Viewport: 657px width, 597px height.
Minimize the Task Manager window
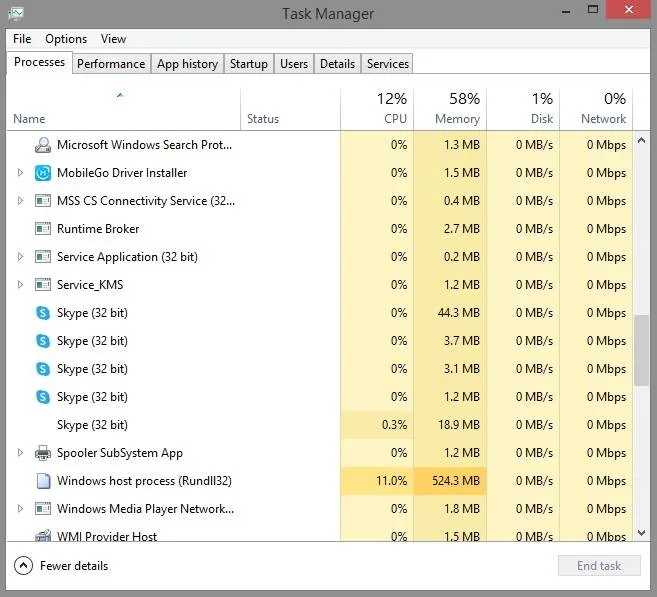(x=566, y=10)
